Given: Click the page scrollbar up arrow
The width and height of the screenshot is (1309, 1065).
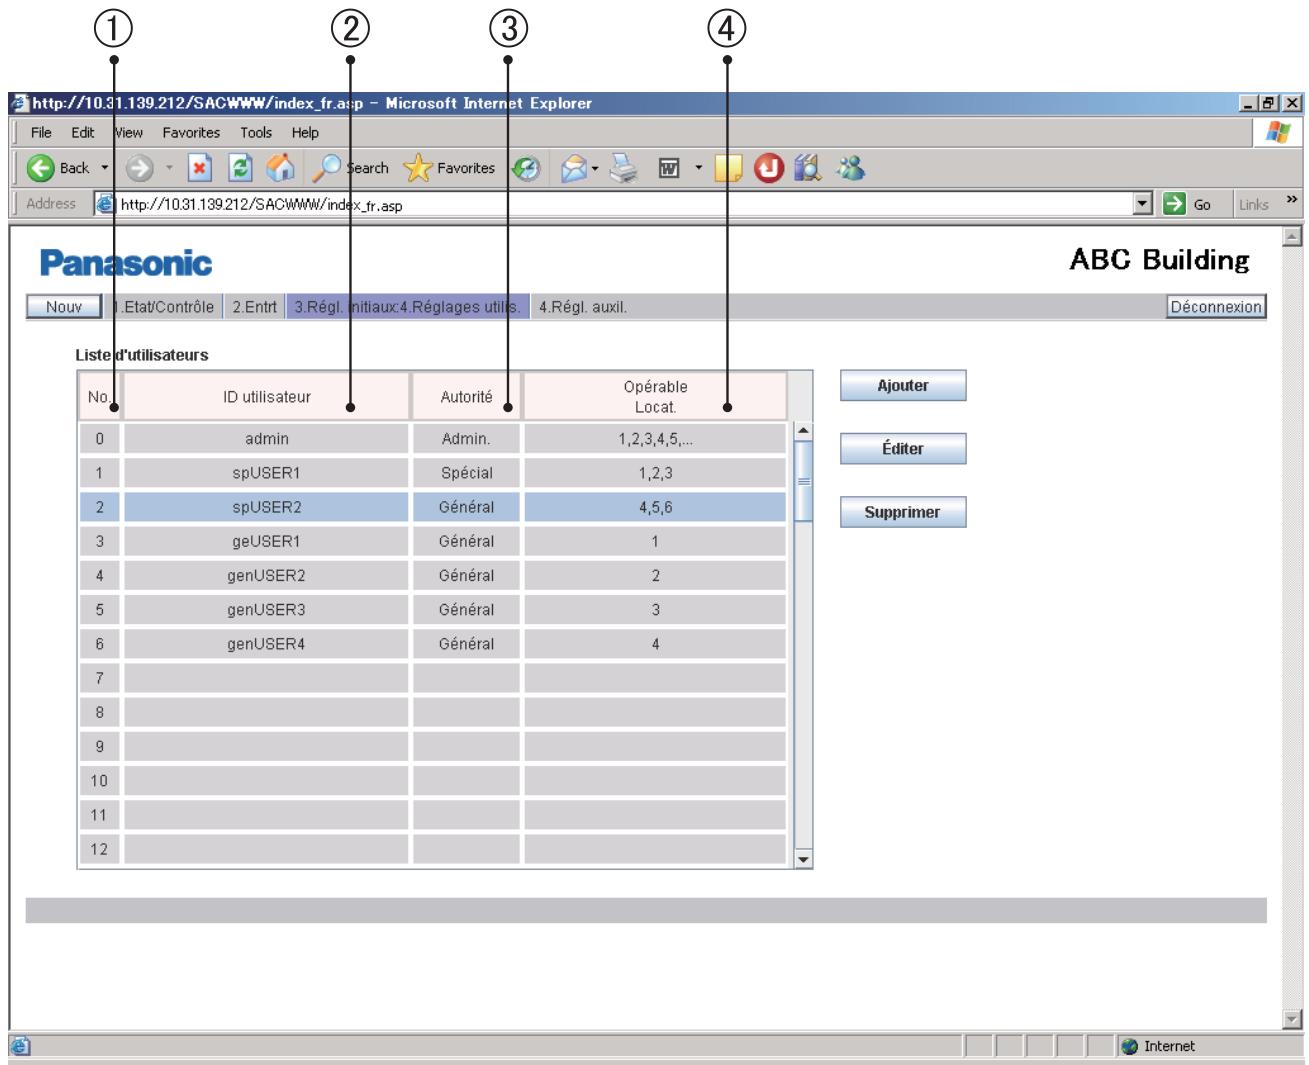Looking at the screenshot, I should click(1292, 237).
